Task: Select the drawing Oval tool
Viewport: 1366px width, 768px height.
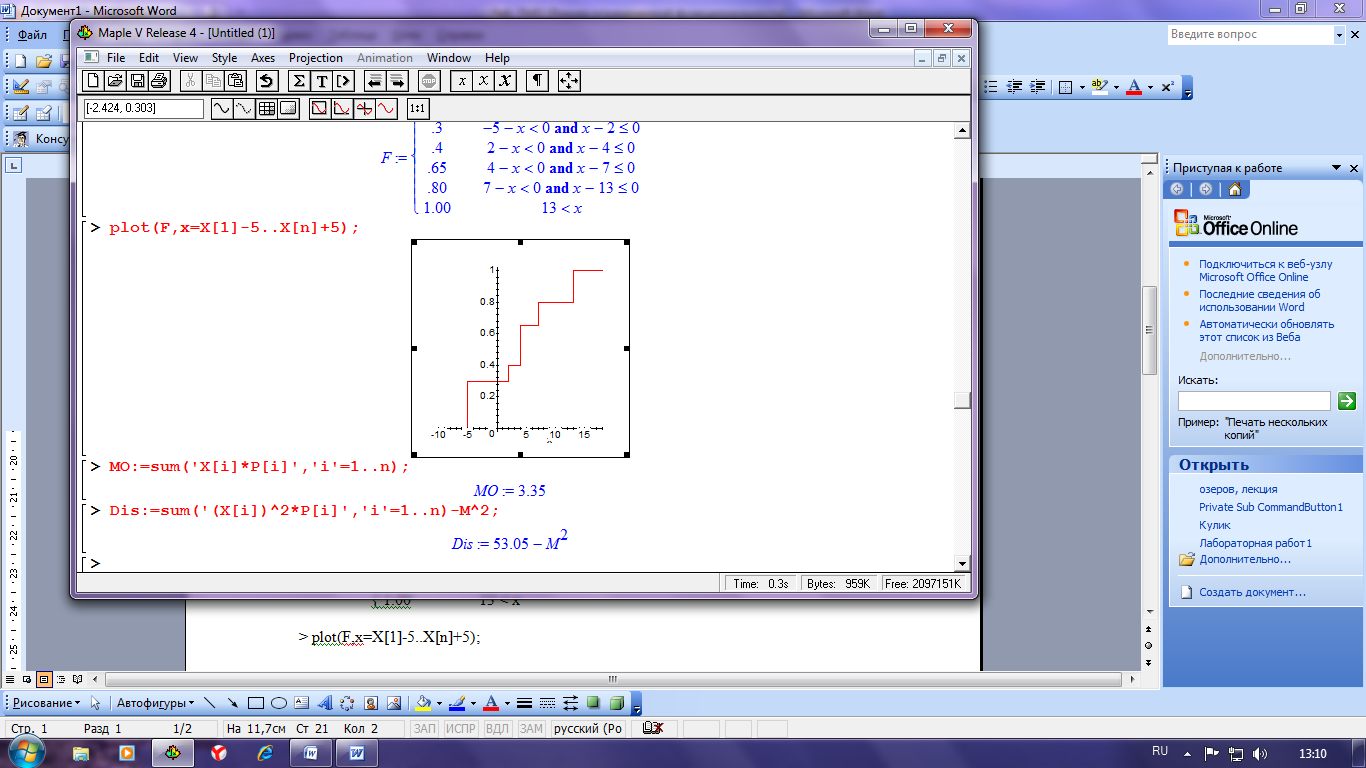Action: (280, 703)
